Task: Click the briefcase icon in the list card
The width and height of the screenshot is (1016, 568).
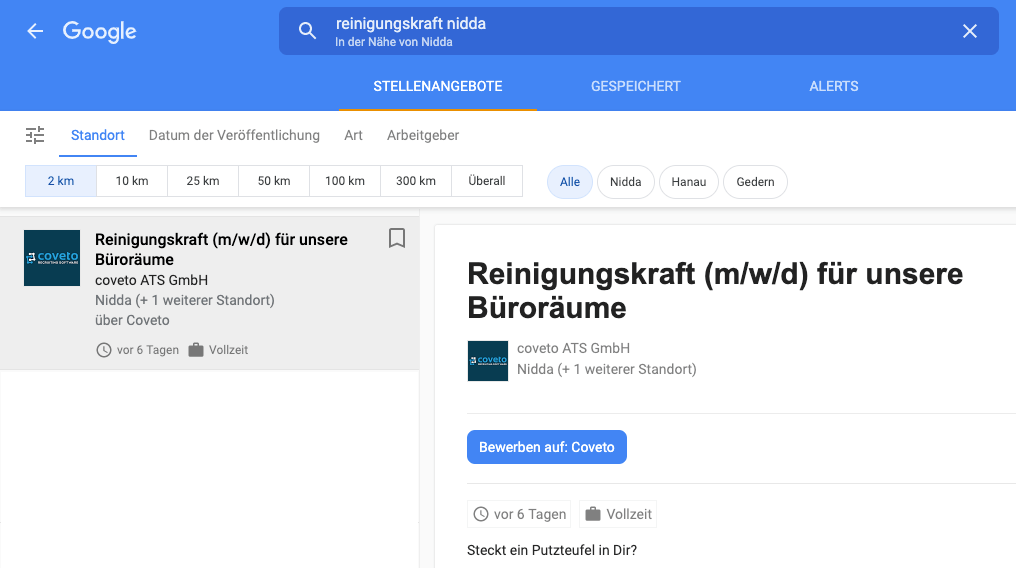Action: point(196,350)
